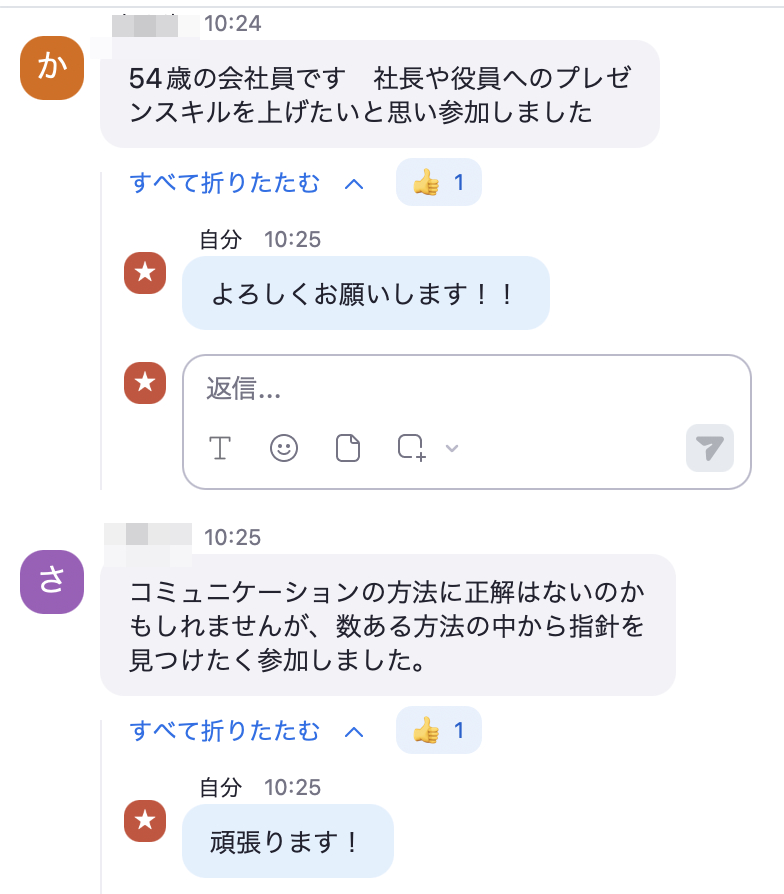The image size is (784, 894).
Task: Click the file attachment icon in reply box
Action: [347, 448]
